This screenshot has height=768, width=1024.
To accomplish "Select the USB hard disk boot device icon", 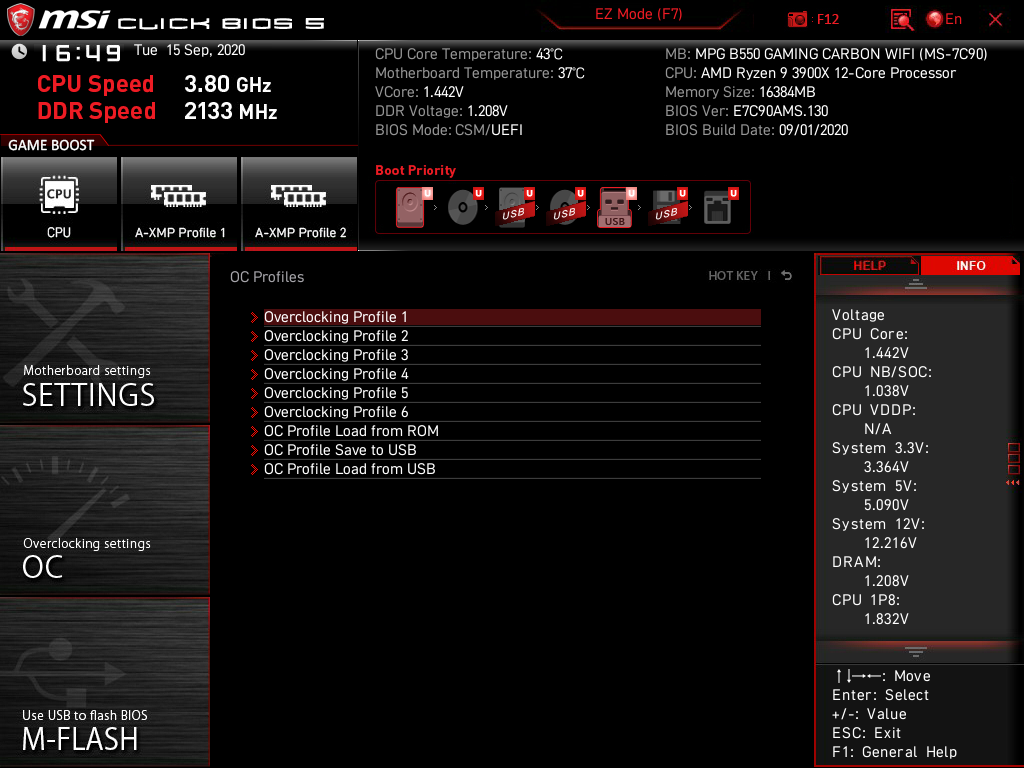I will pyautogui.click(x=515, y=207).
